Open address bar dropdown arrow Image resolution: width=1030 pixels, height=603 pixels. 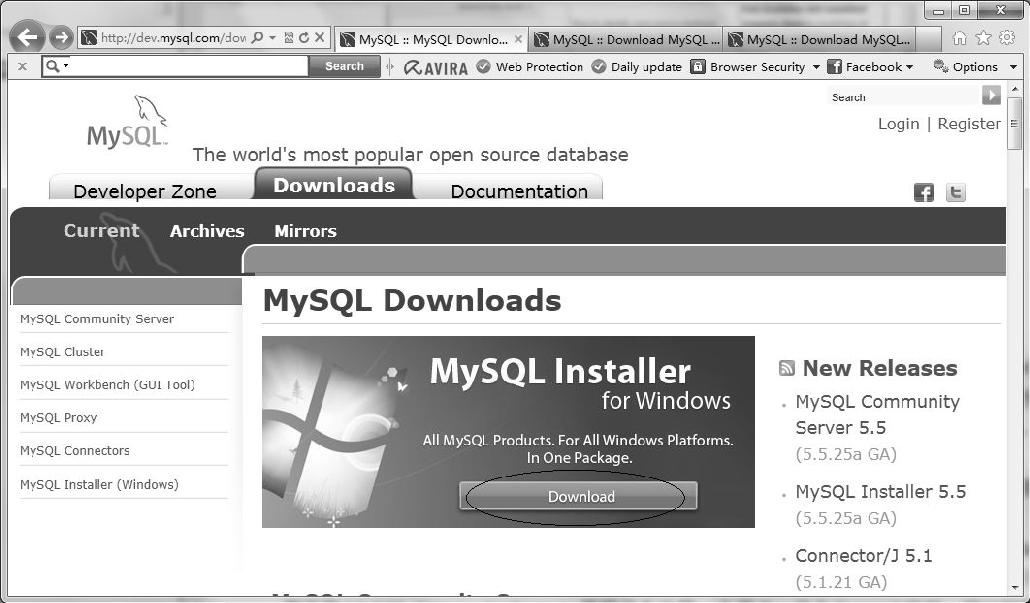pos(273,37)
